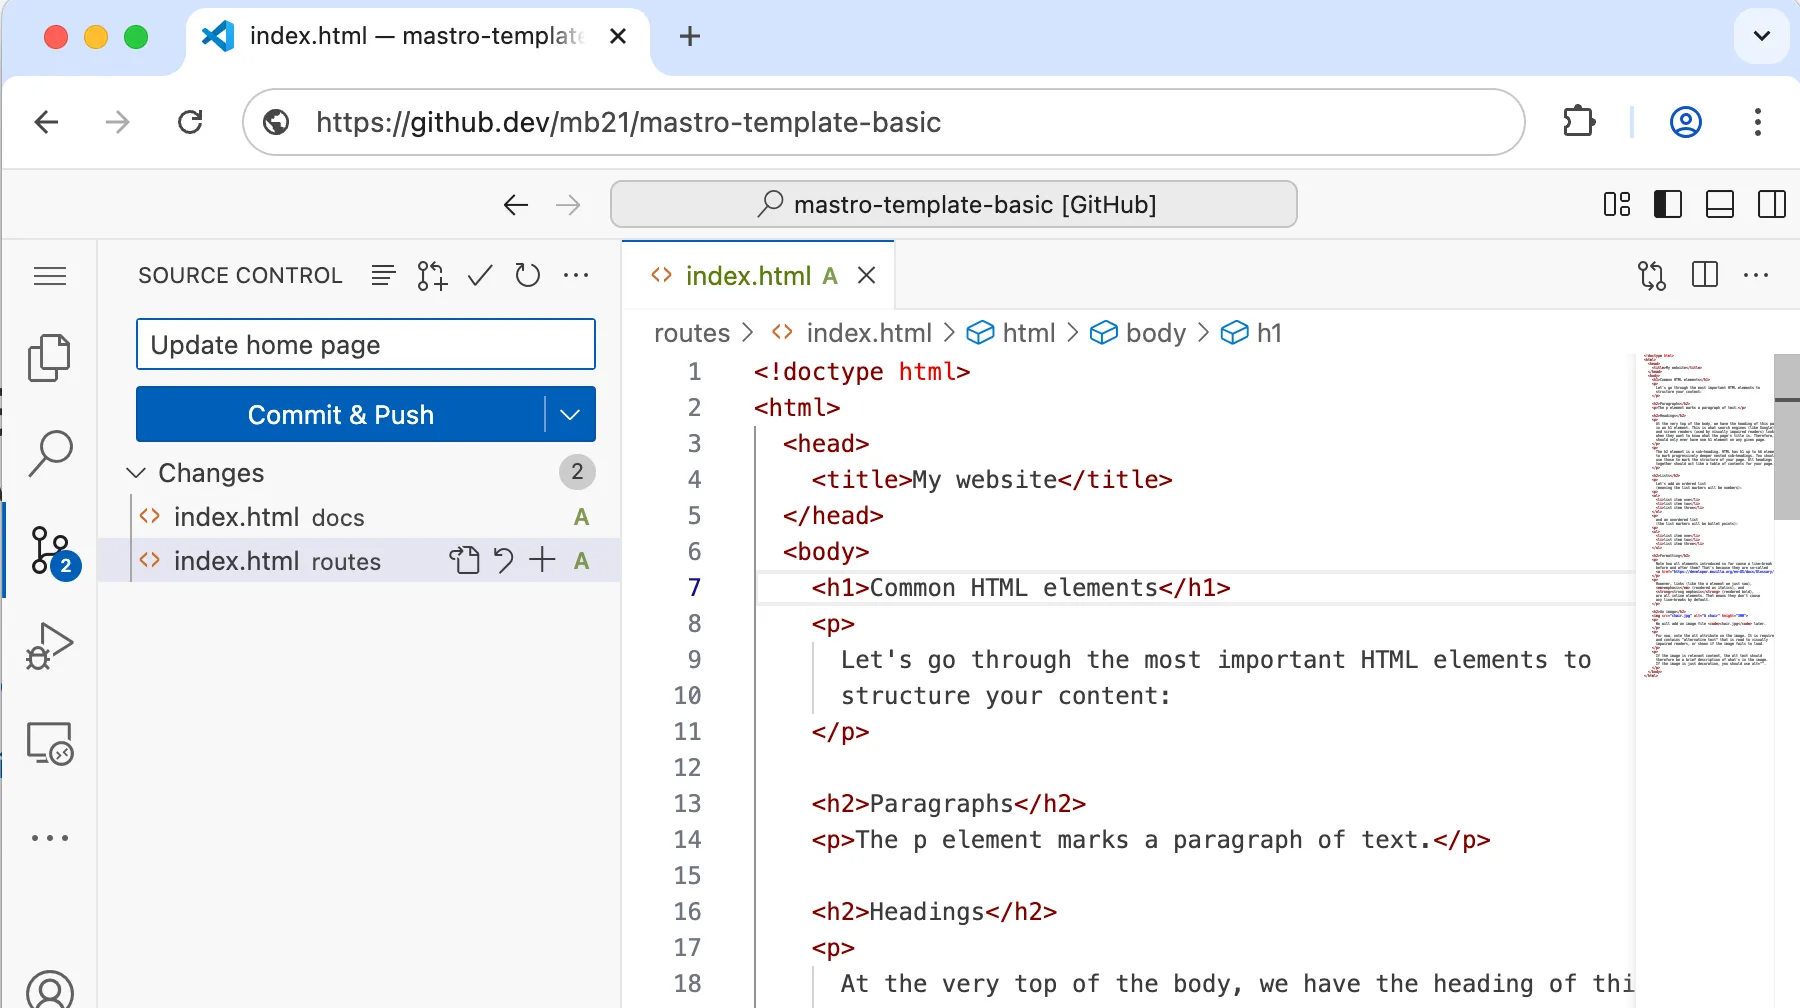1800x1008 pixels.
Task: Expand routes breadcrumb chevron
Action: pos(747,332)
